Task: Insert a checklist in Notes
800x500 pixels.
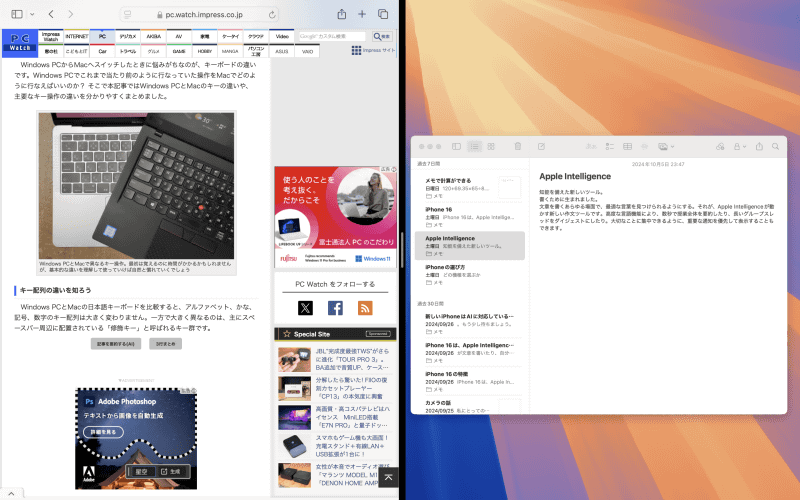Action: click(610, 146)
